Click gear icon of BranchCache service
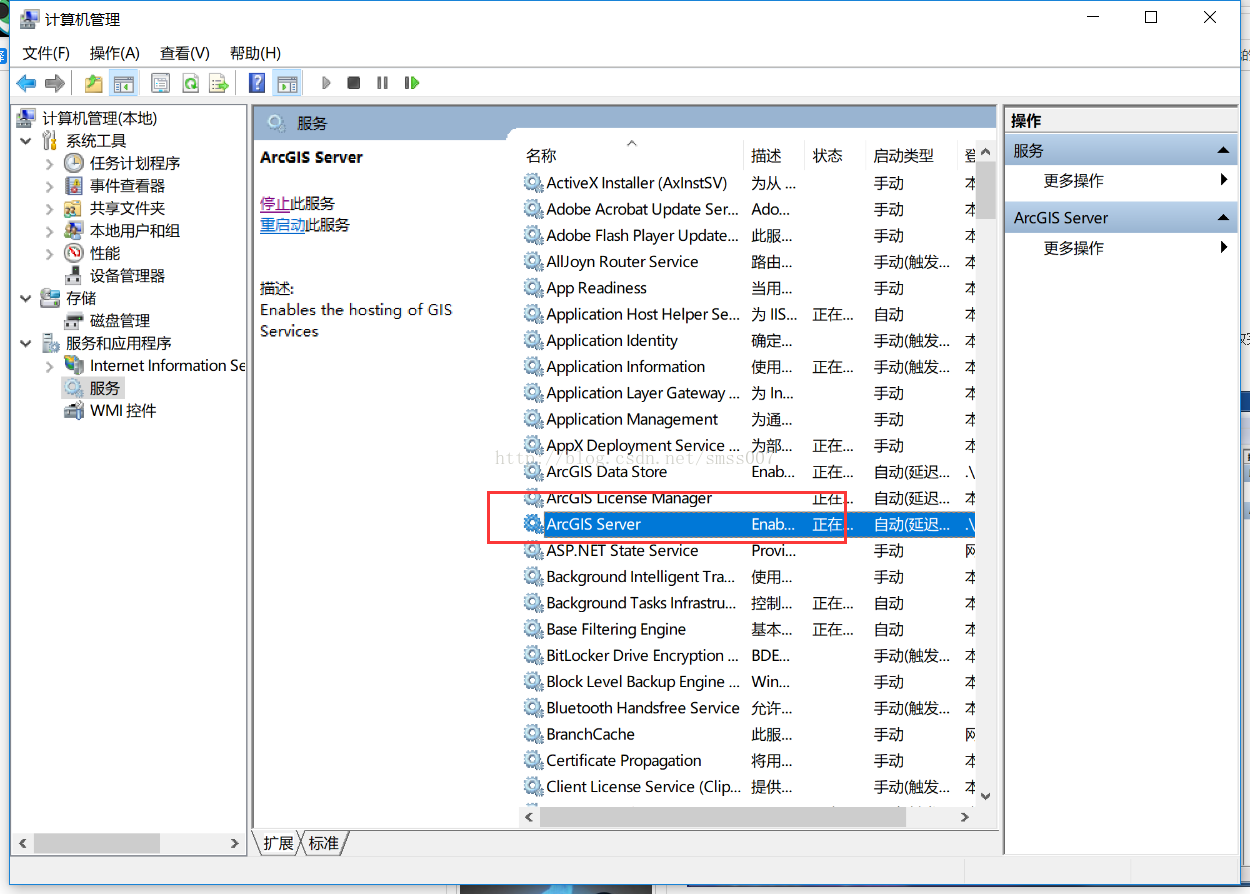The image size is (1250, 894). (533, 734)
